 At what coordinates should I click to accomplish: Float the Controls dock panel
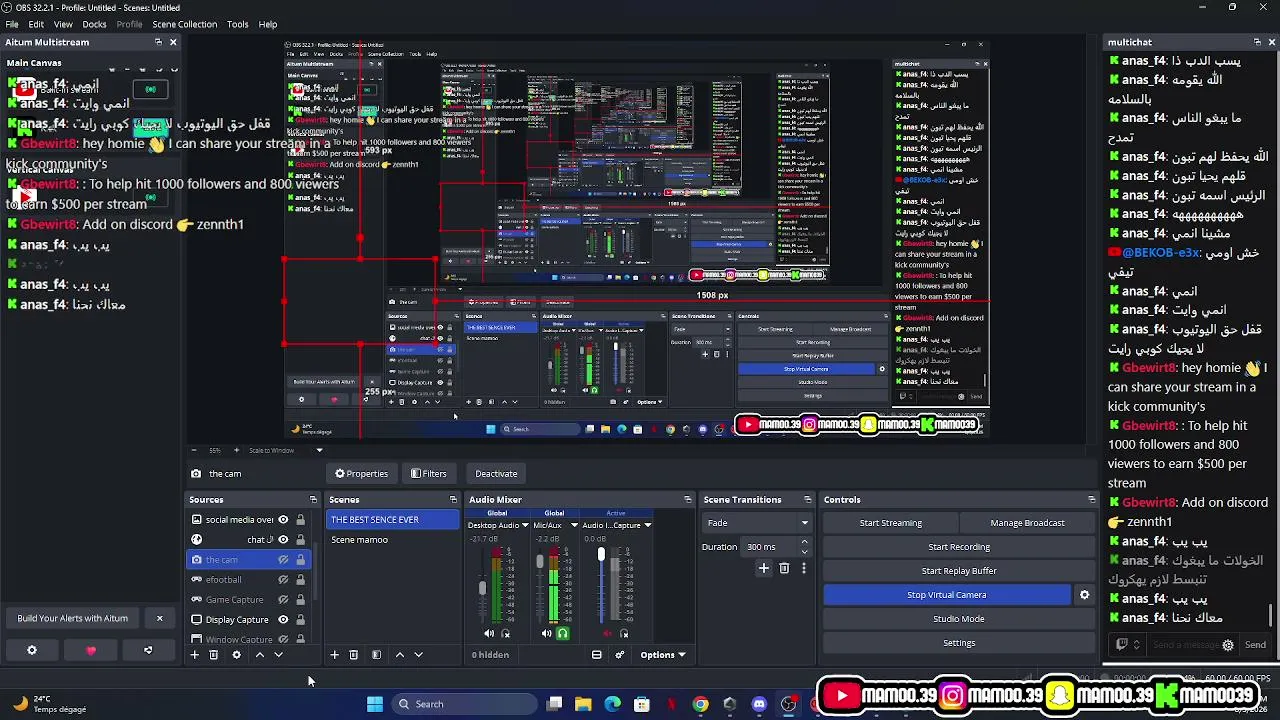pyautogui.click(x=1091, y=500)
